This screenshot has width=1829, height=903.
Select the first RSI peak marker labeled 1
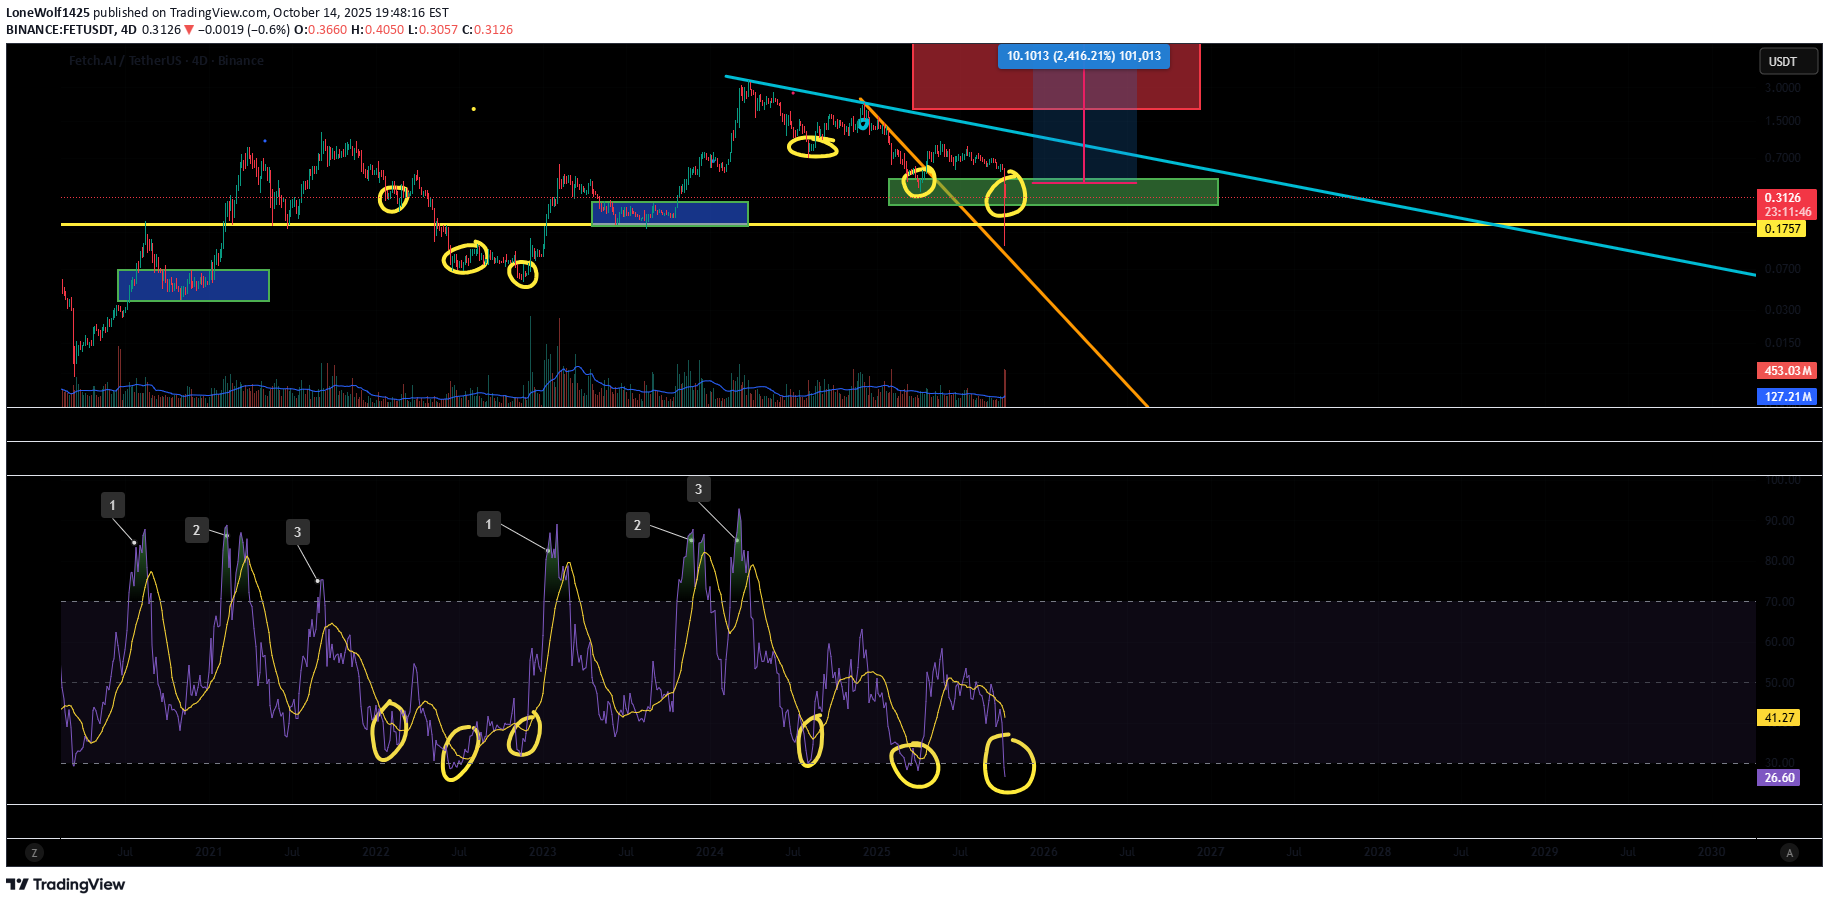113,505
